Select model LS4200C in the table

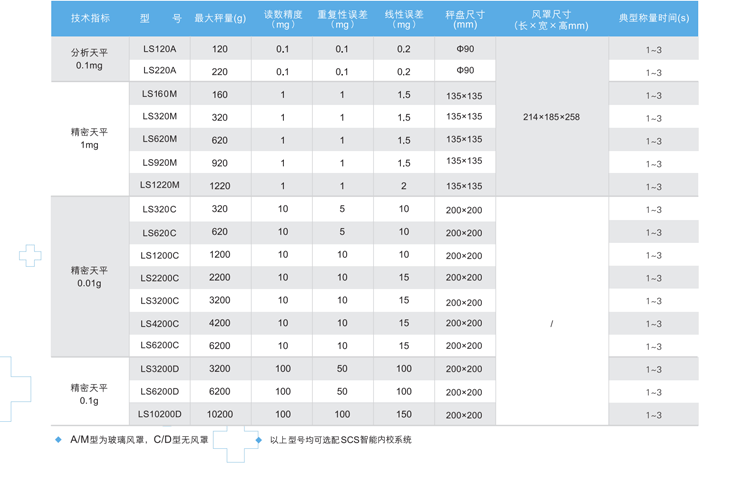[x=159, y=322]
